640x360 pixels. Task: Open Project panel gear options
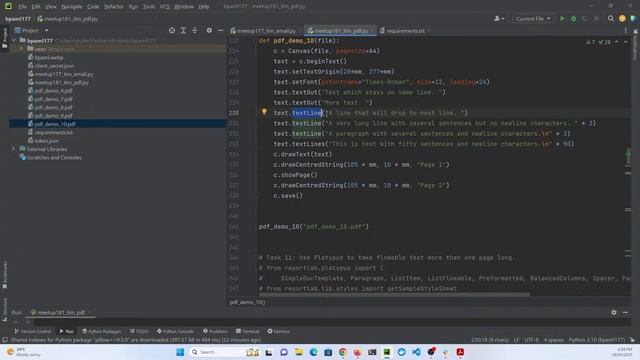click(209, 31)
